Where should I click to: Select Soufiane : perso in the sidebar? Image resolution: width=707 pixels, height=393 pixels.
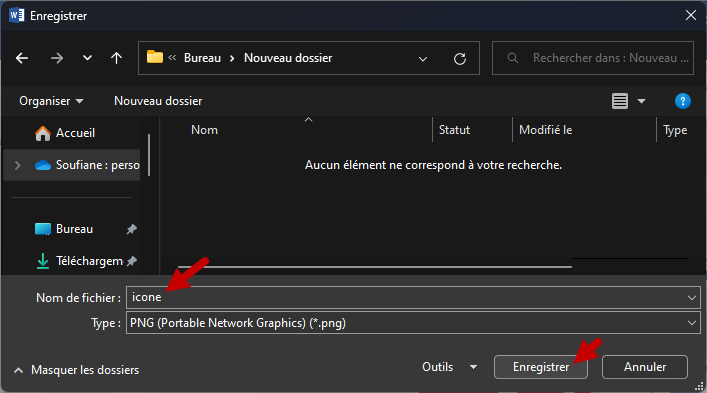(71, 165)
